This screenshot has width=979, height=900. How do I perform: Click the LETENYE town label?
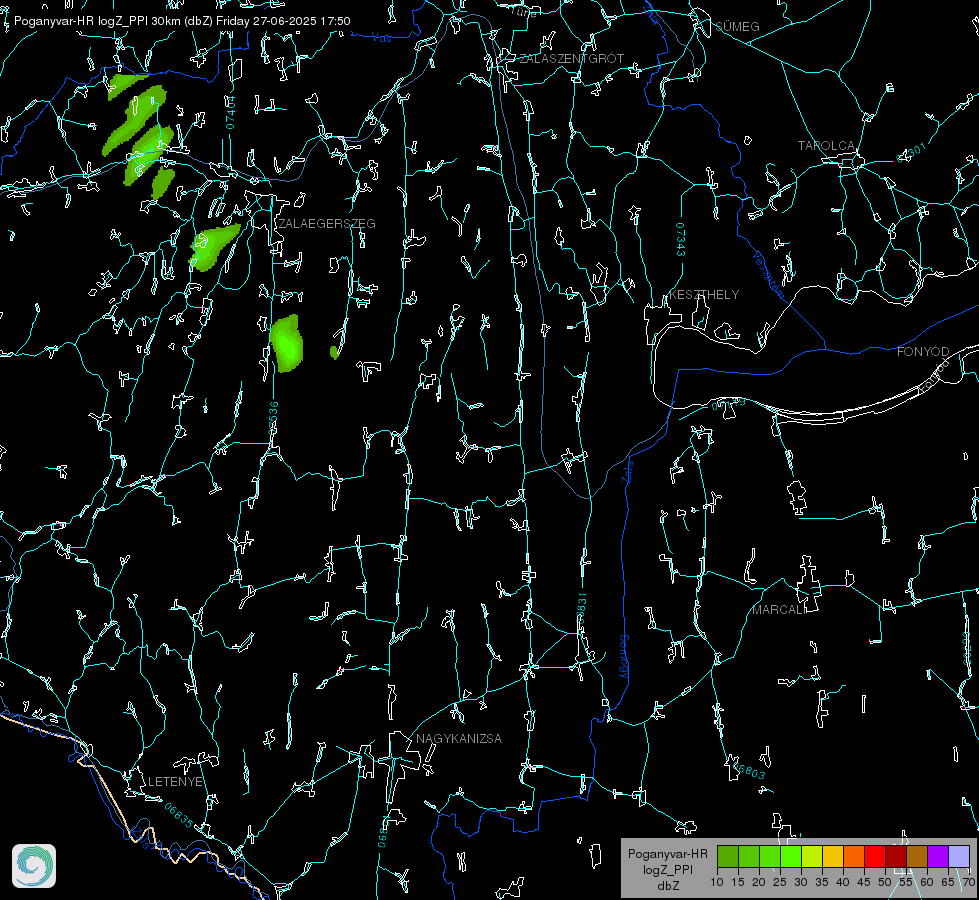pos(175,782)
